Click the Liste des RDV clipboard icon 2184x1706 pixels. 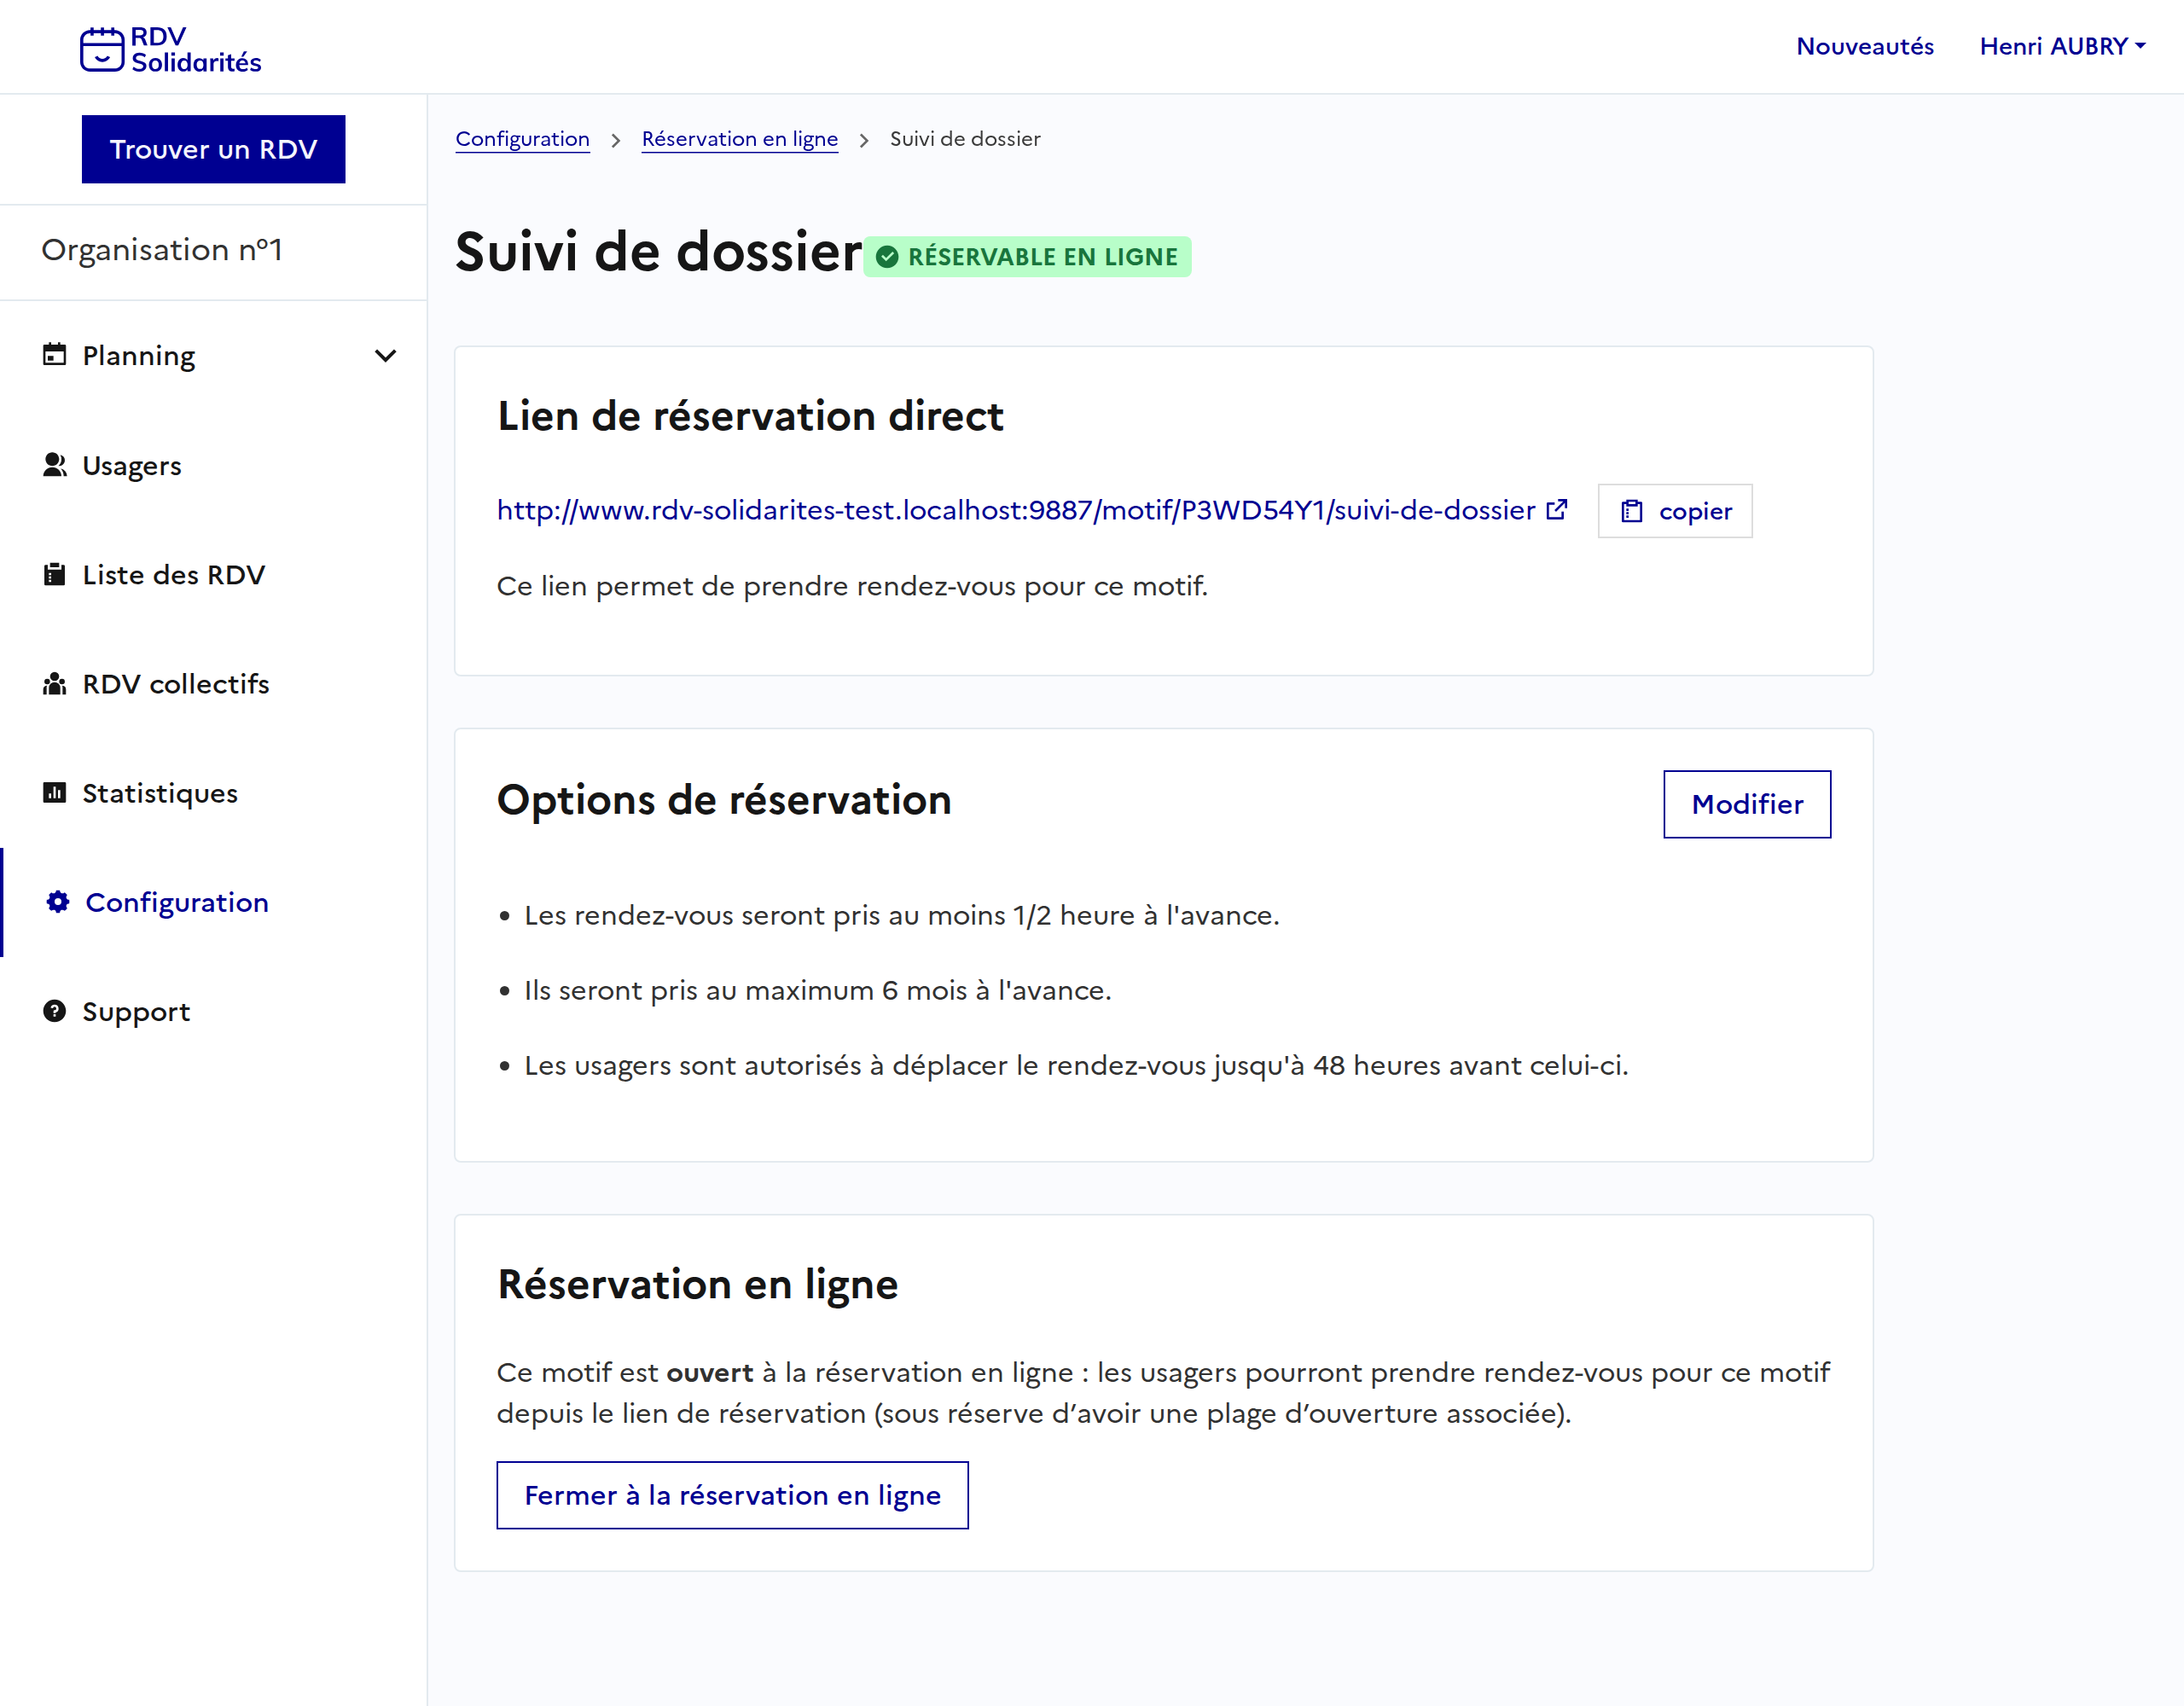54,574
